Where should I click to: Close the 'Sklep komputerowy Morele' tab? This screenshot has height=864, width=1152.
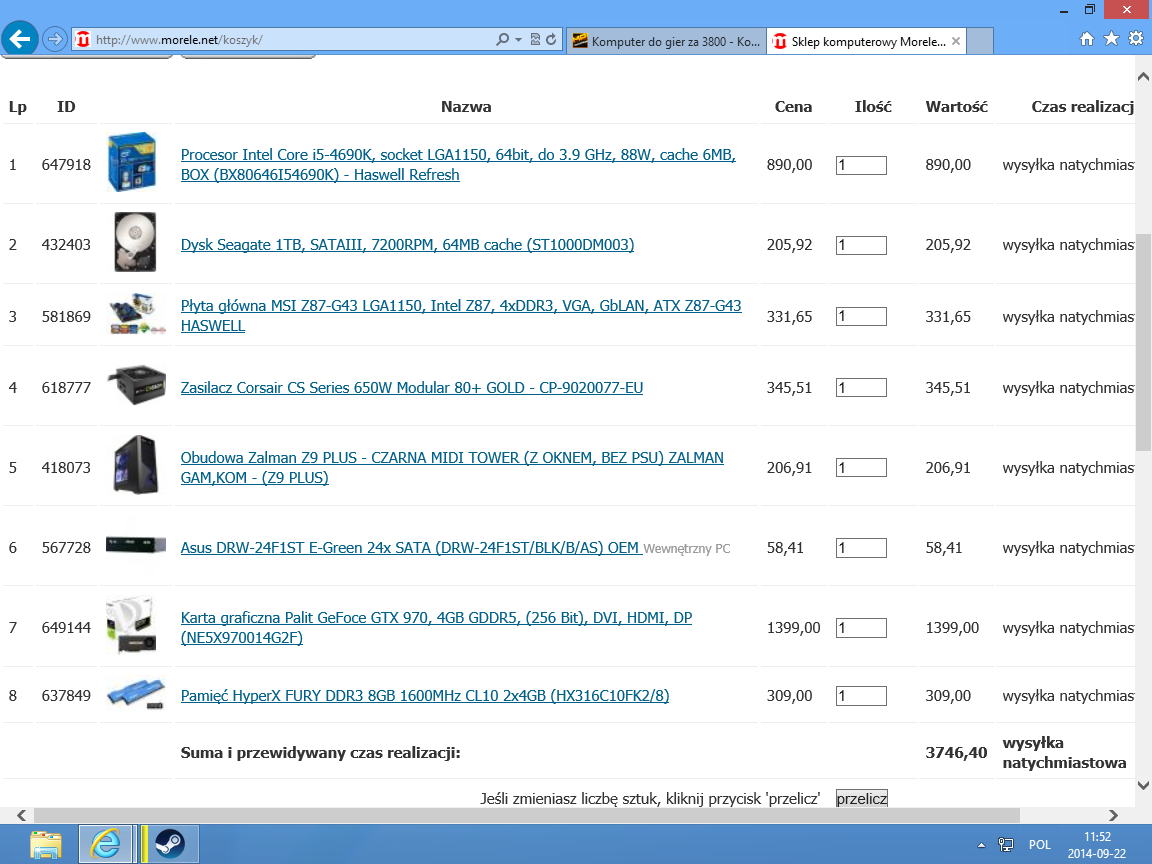(x=956, y=41)
